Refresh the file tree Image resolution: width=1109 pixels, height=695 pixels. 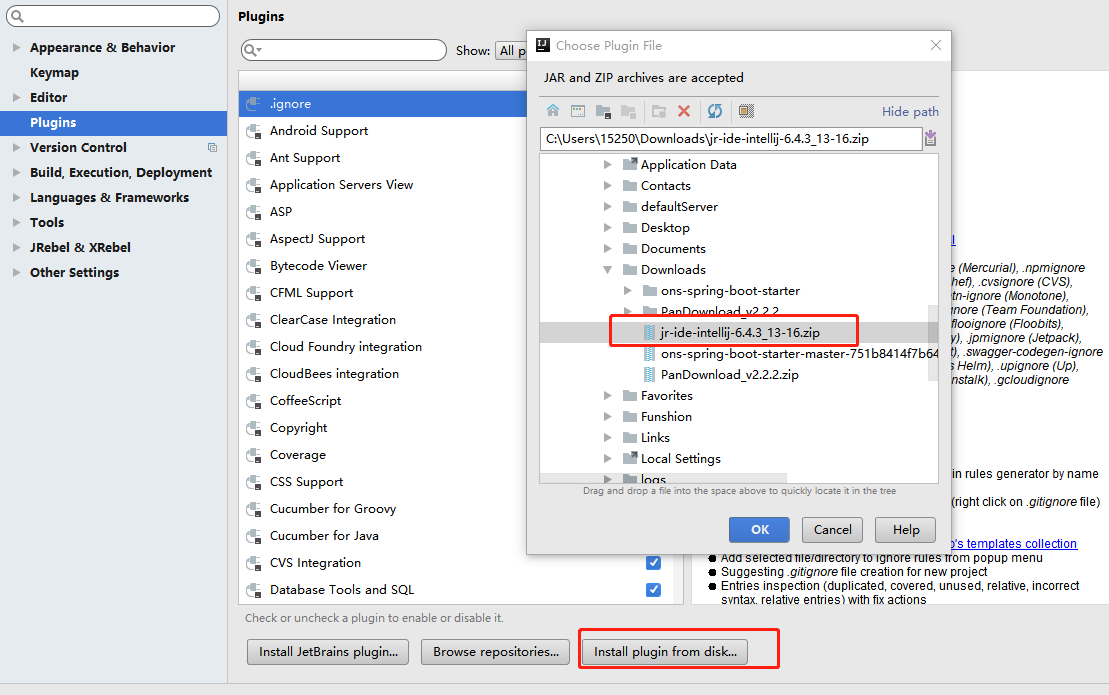[x=715, y=111]
